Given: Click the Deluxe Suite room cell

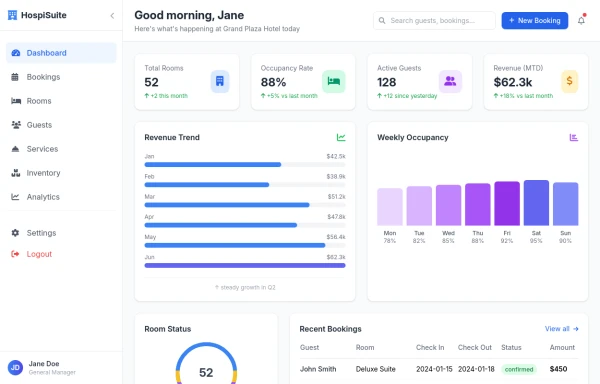Looking at the screenshot, I should [x=375, y=369].
